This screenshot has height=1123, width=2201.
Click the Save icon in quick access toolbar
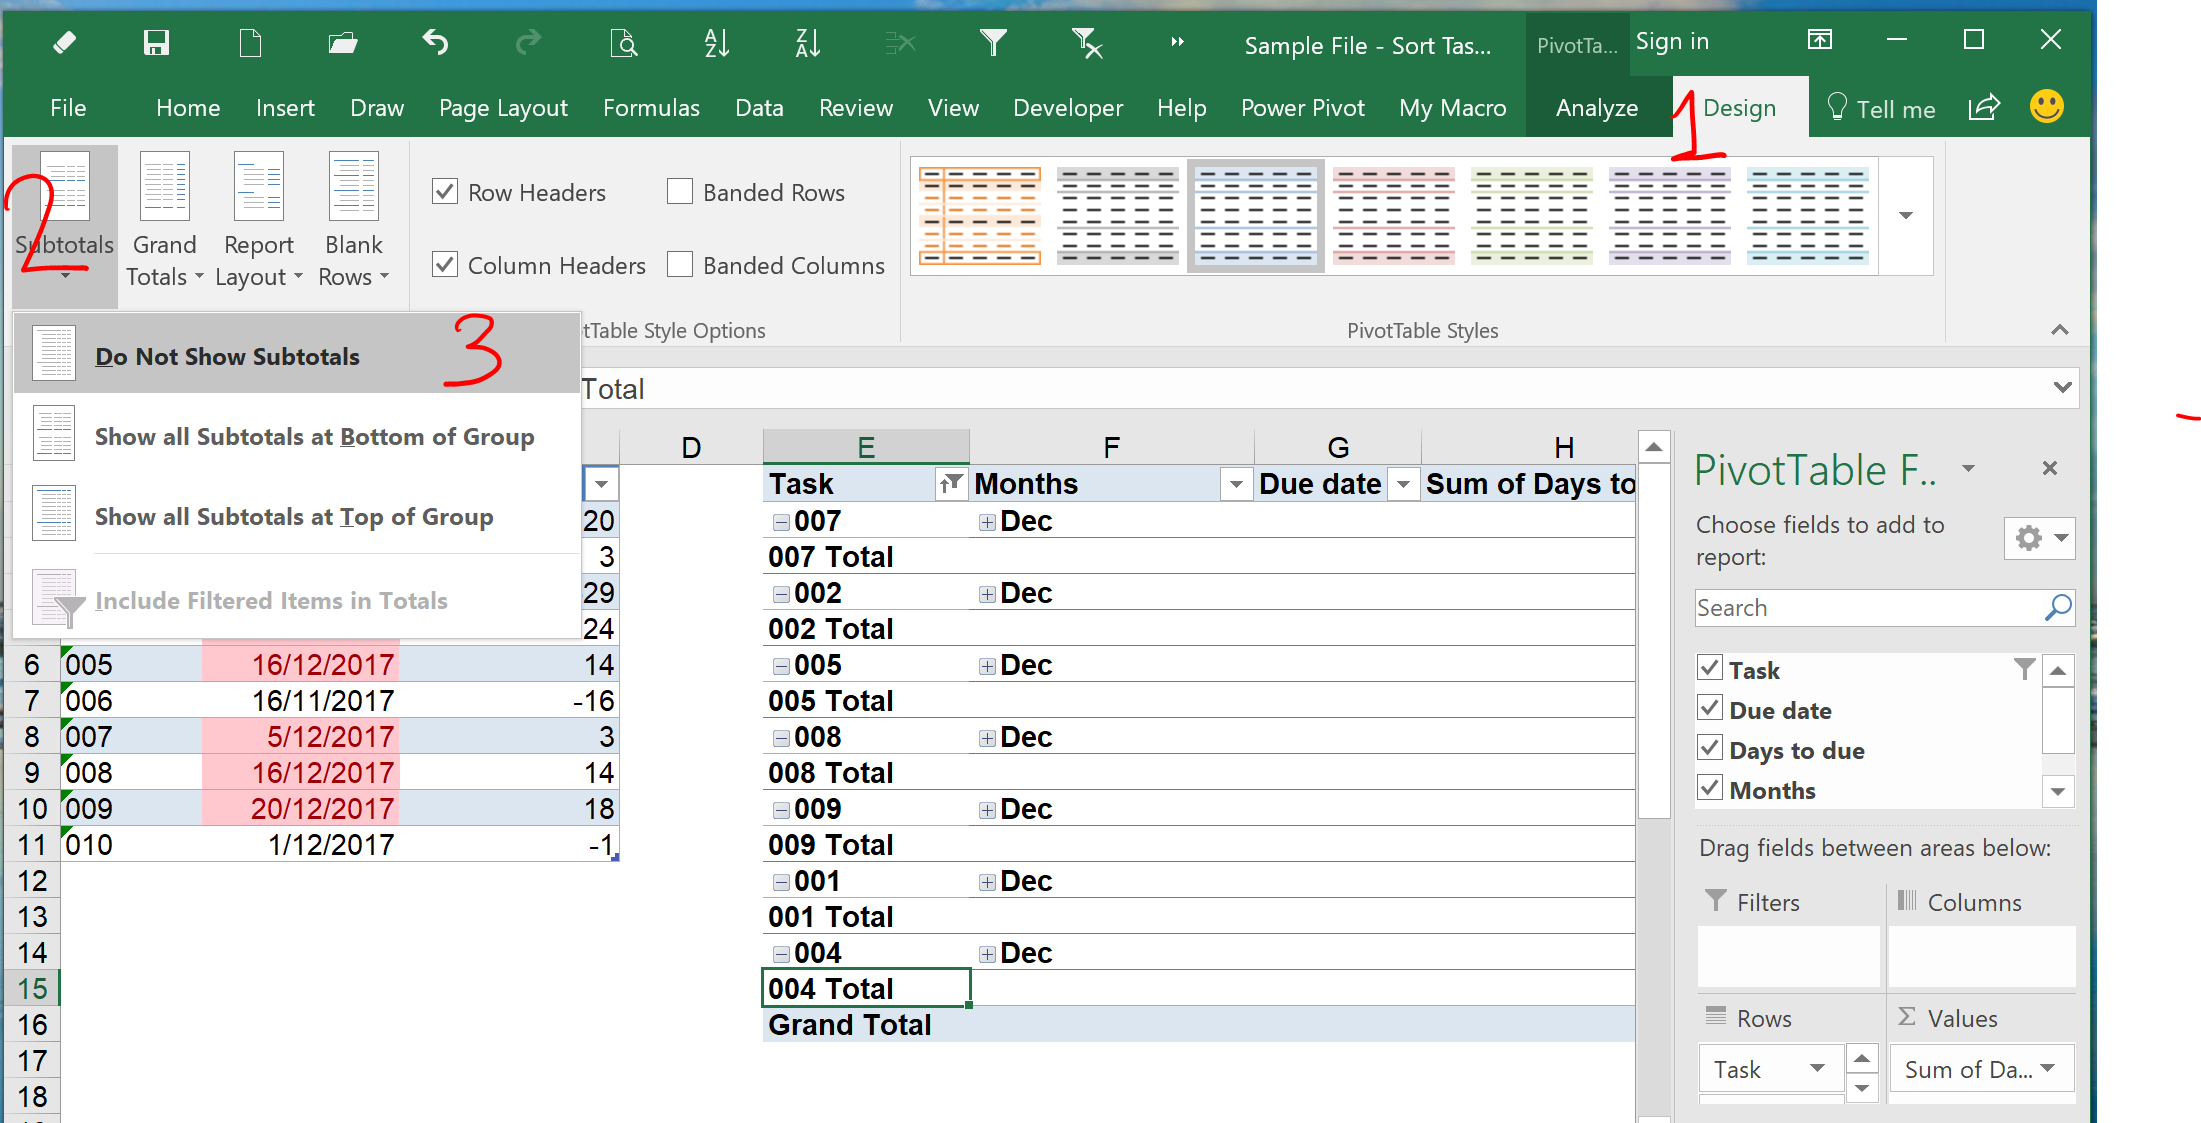(156, 42)
